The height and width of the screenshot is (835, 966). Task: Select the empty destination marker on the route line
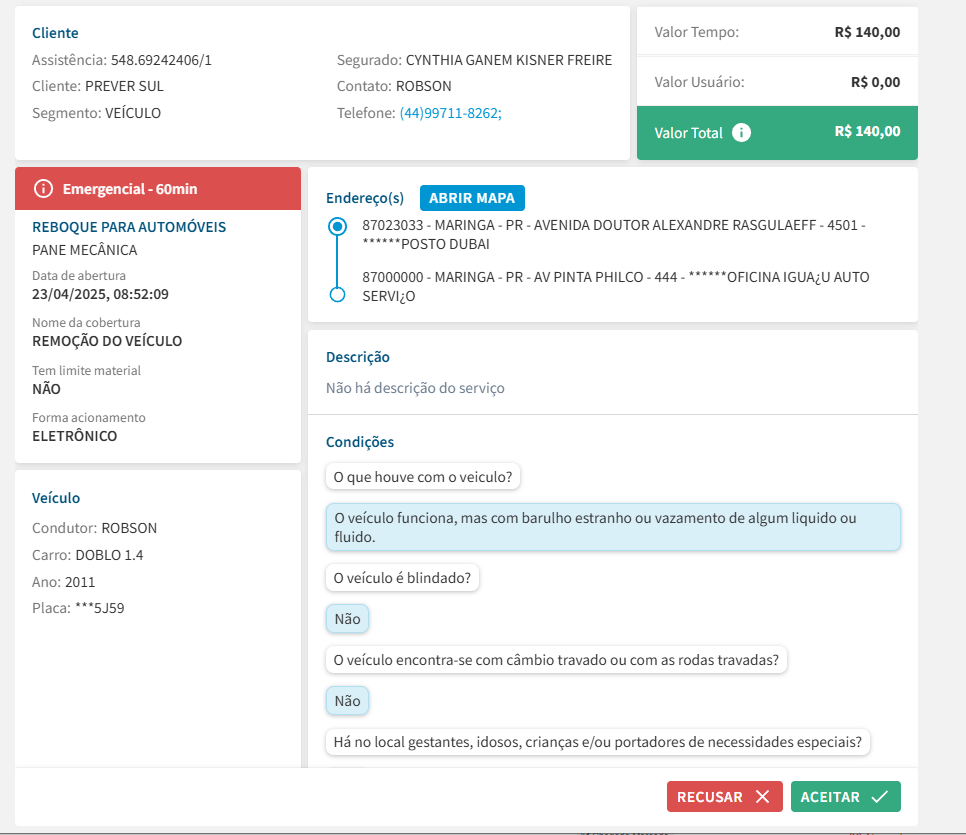click(338, 294)
